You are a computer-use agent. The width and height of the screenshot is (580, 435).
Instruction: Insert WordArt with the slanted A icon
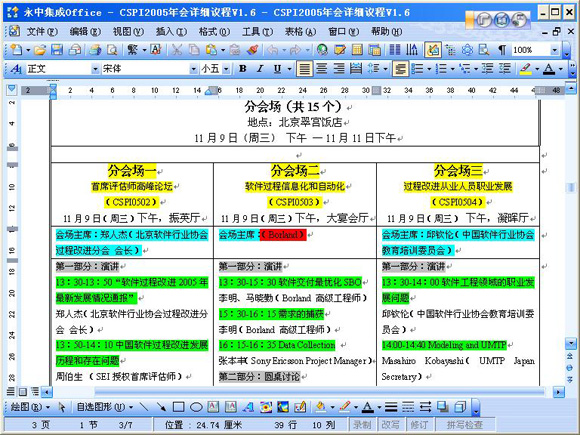click(248, 407)
